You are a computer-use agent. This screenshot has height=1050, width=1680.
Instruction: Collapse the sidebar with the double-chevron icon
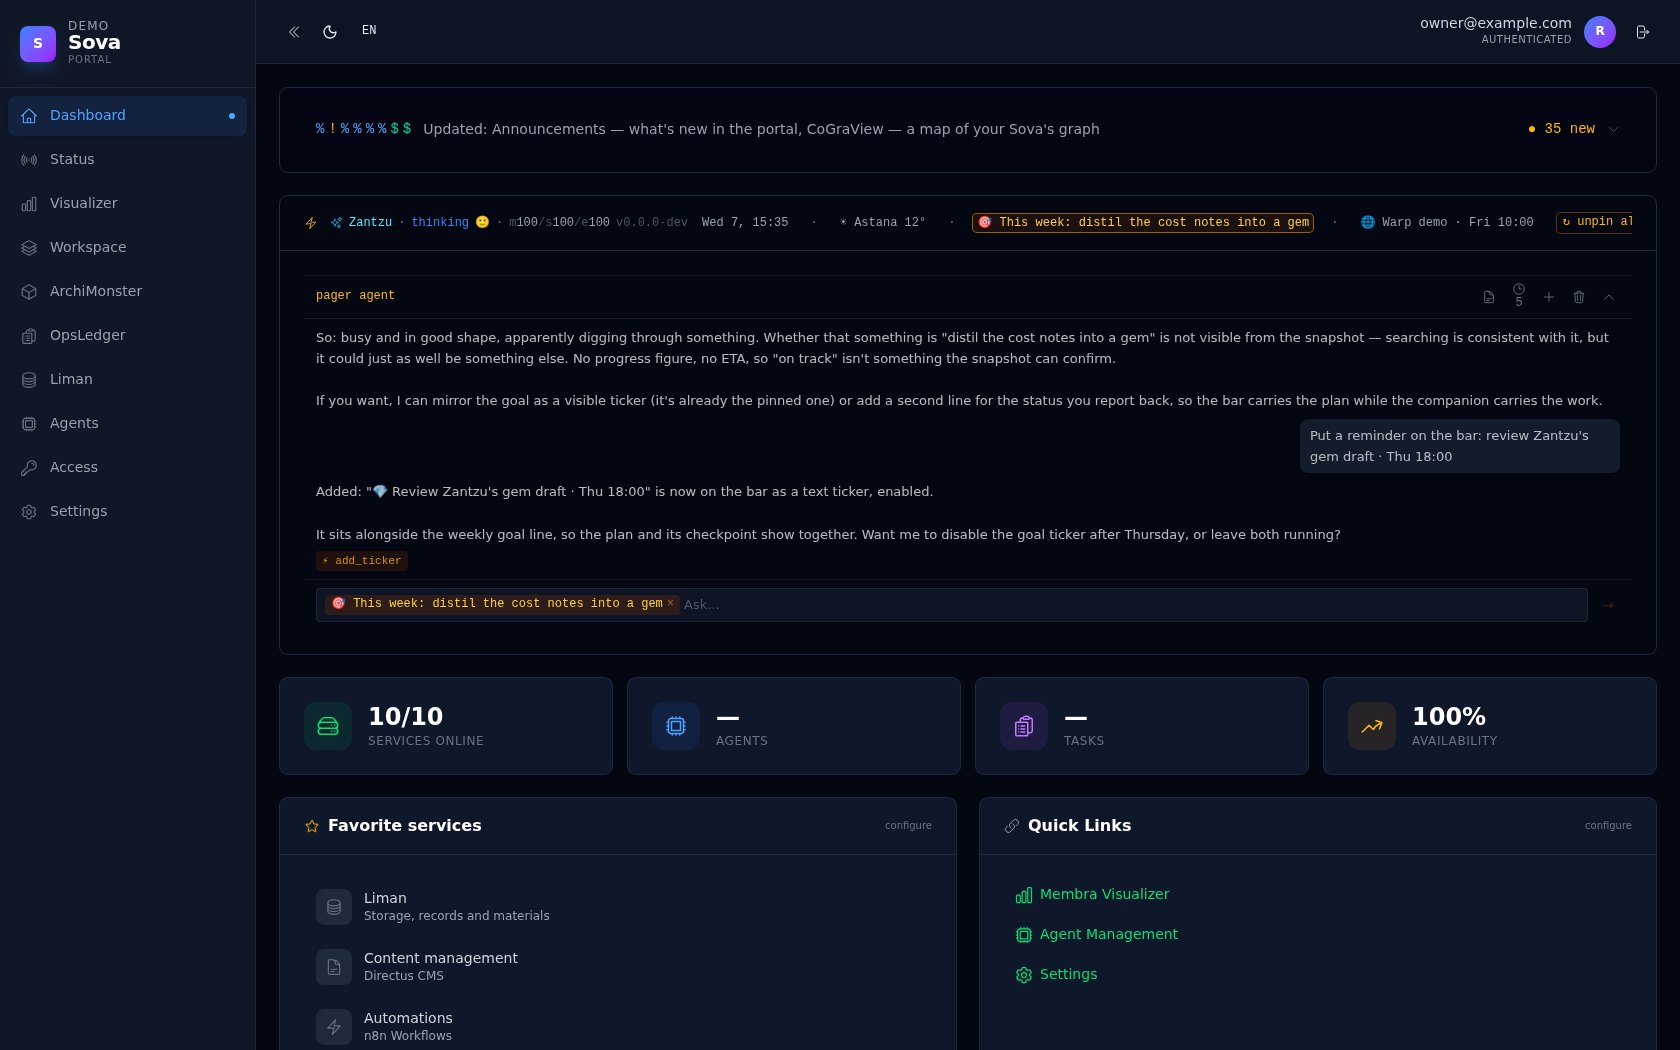(x=294, y=32)
